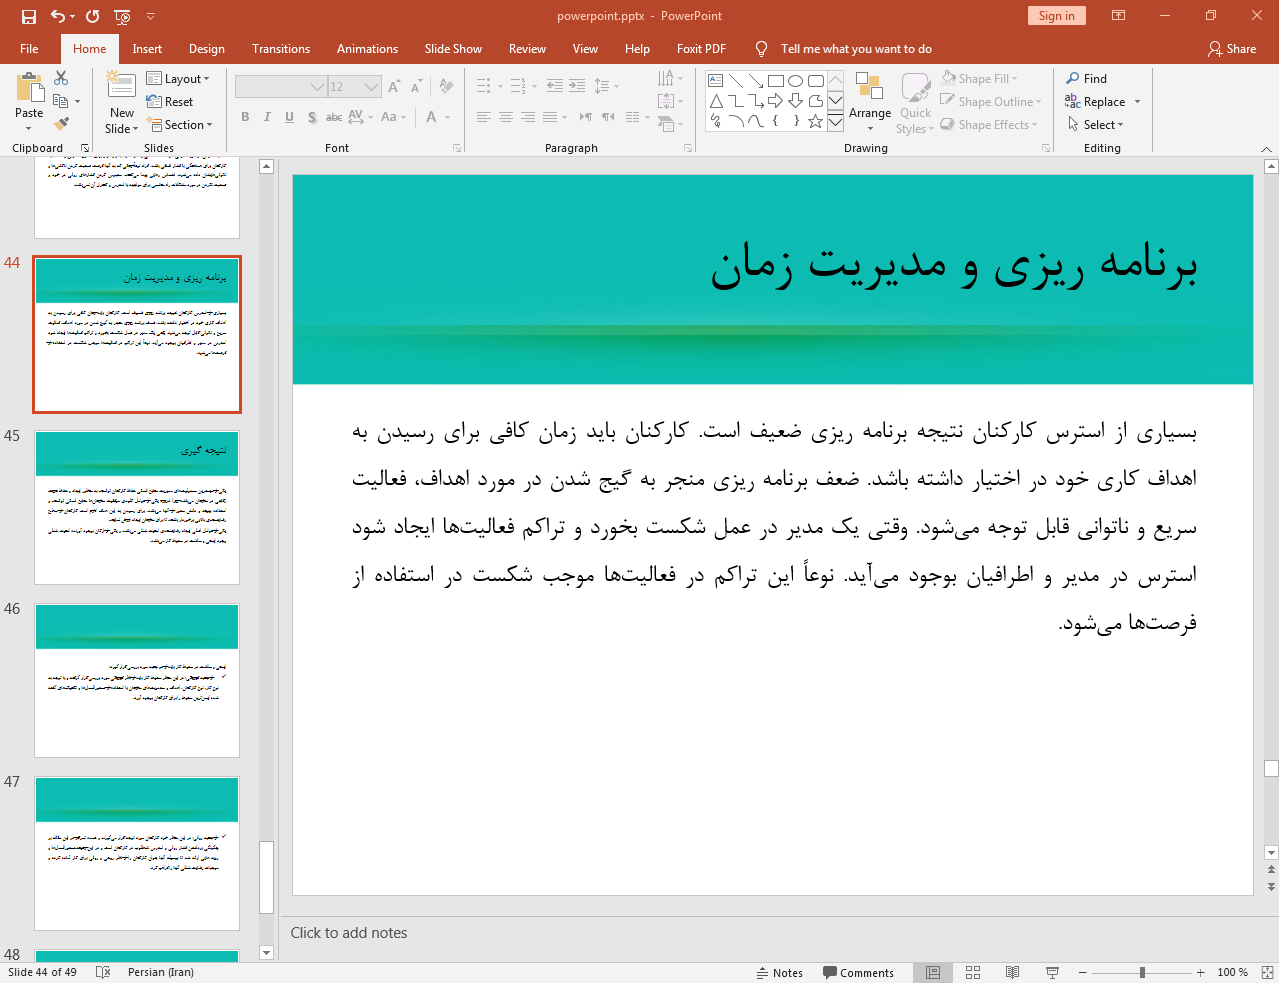1279x983 pixels.
Task: Cut the selection with the scissors icon
Action: 61,78
